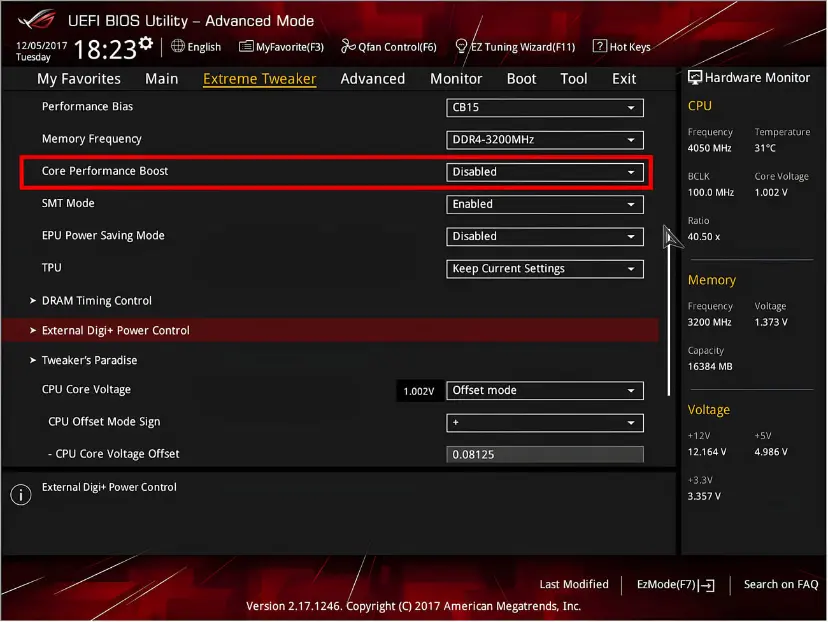The image size is (828, 622).
Task: Click the 1.002V CPU core voltage readout
Action: (419, 391)
